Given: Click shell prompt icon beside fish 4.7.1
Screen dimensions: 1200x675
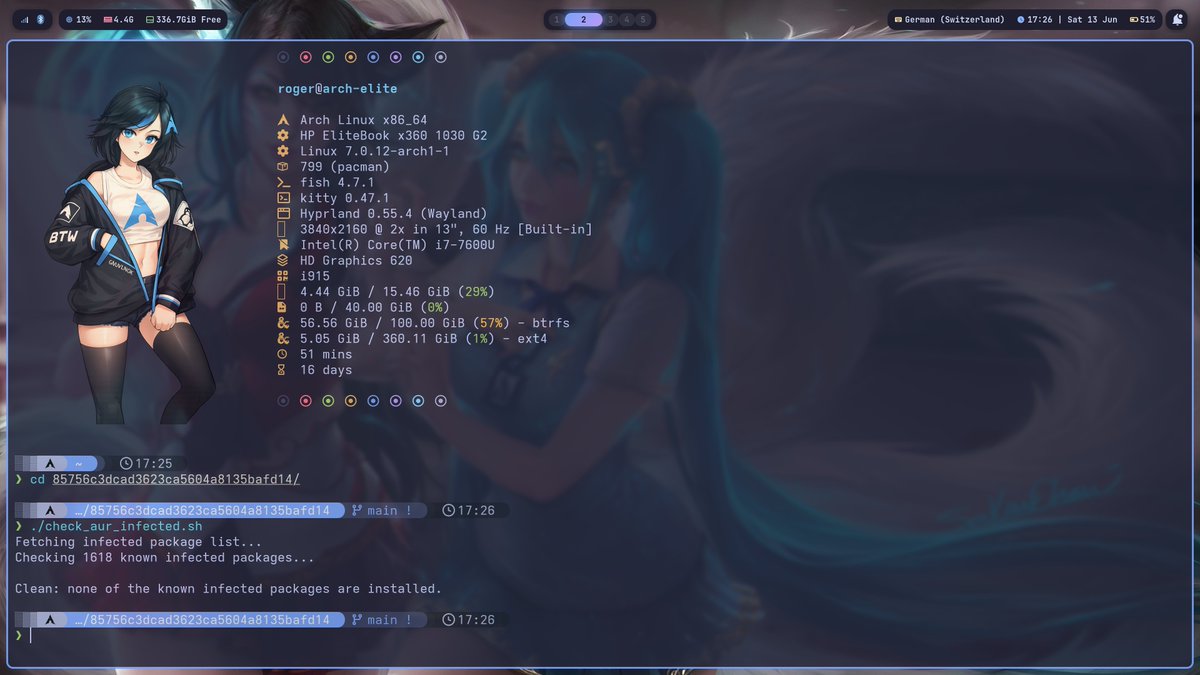Looking at the screenshot, I should [x=283, y=182].
